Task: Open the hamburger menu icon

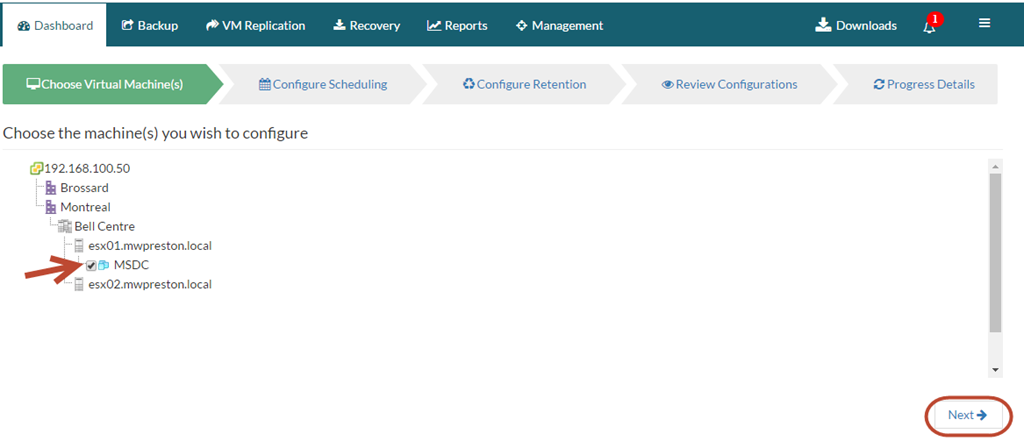Action: pos(984,24)
